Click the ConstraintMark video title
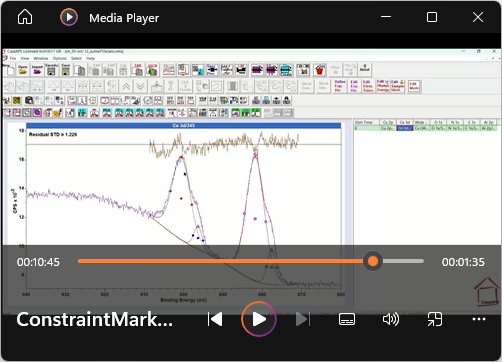 coord(95,319)
